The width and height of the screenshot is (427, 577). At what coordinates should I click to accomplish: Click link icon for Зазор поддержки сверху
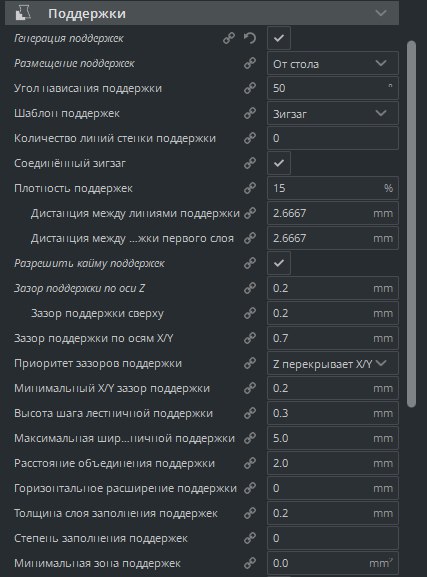[x=250, y=314]
